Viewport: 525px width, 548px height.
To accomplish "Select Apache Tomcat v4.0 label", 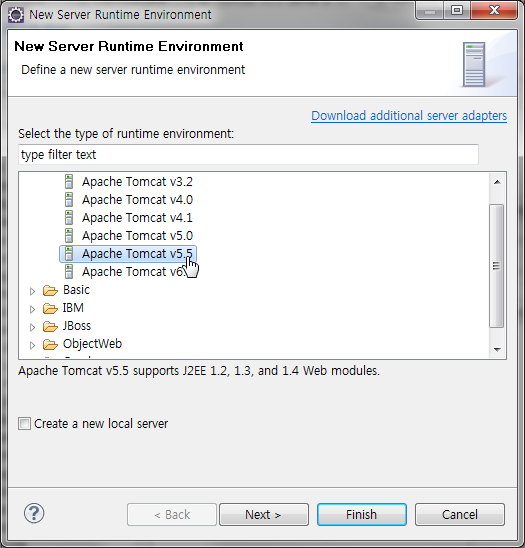I will pos(137,200).
